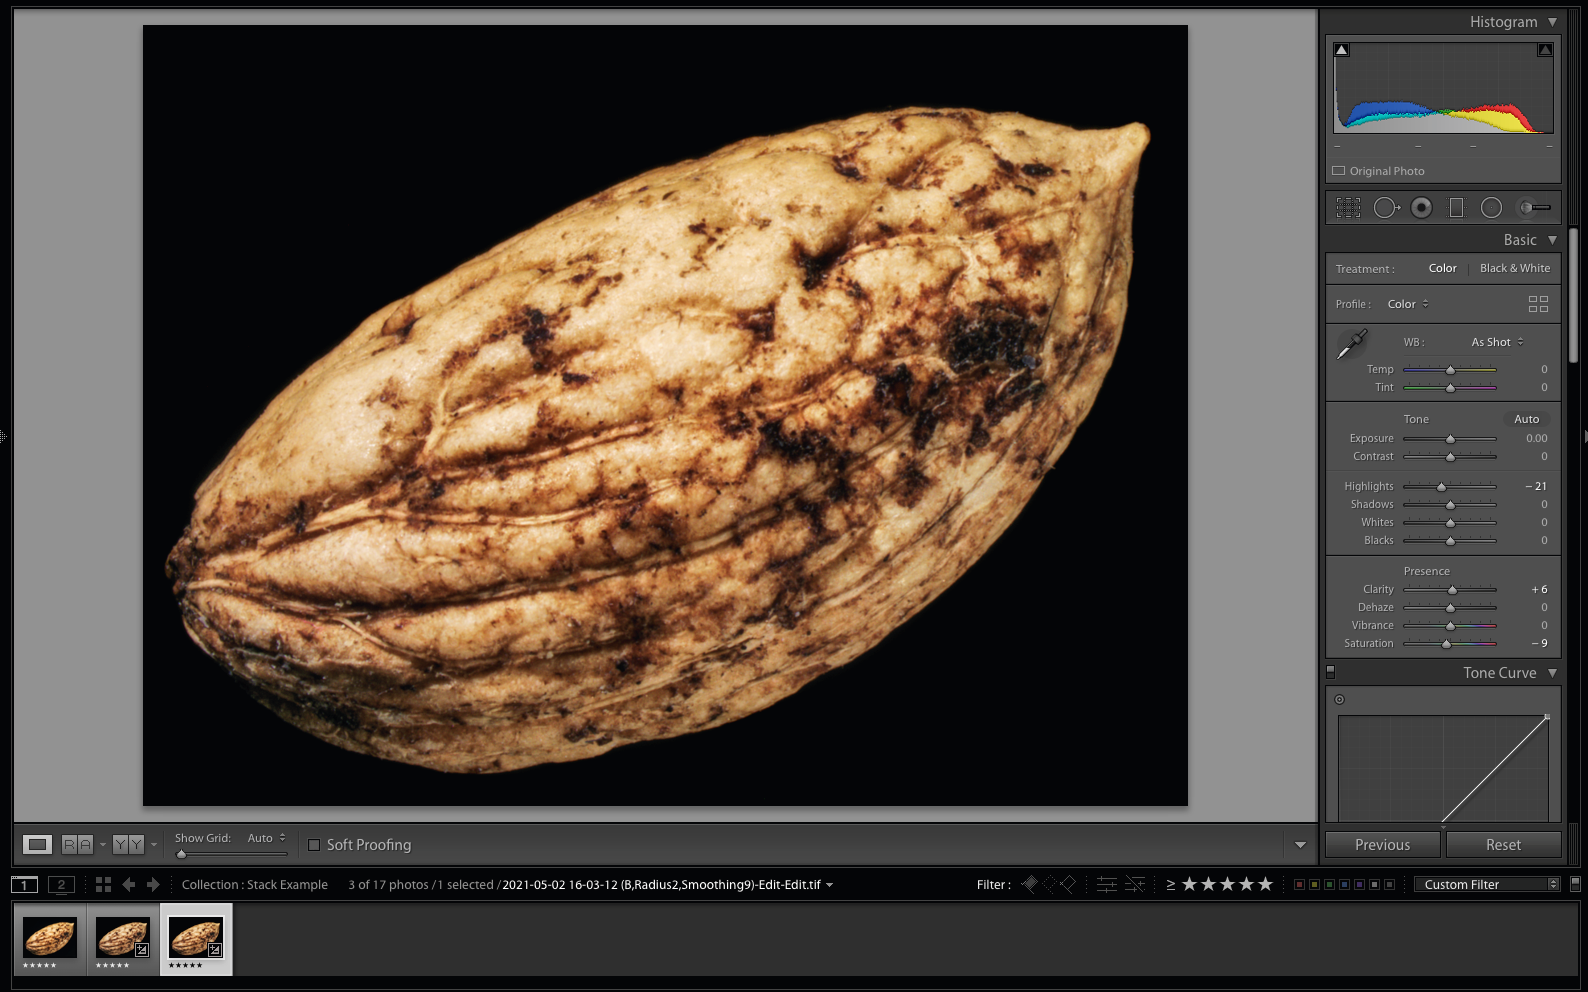Click the Auto tone button

click(1526, 419)
